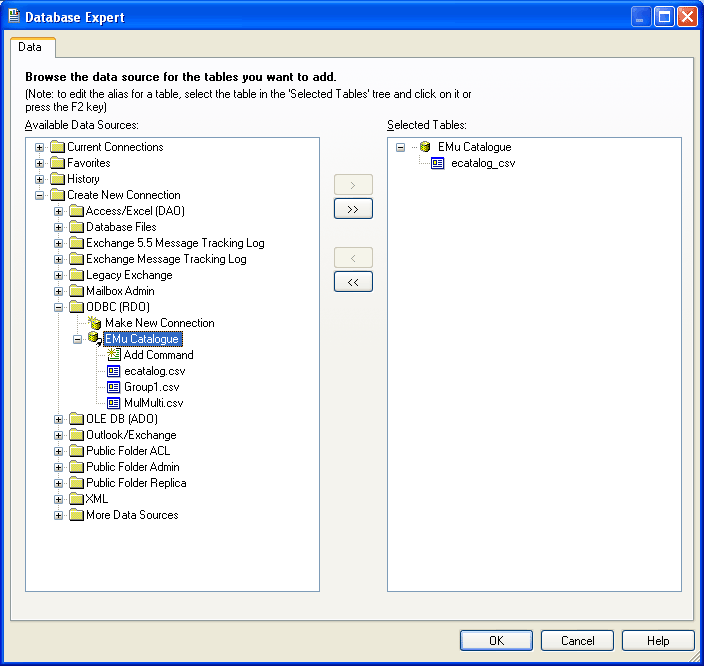This screenshot has height=666, width=704.
Task: Expand the OLE DB (ADO) node
Action: pyautogui.click(x=59, y=419)
